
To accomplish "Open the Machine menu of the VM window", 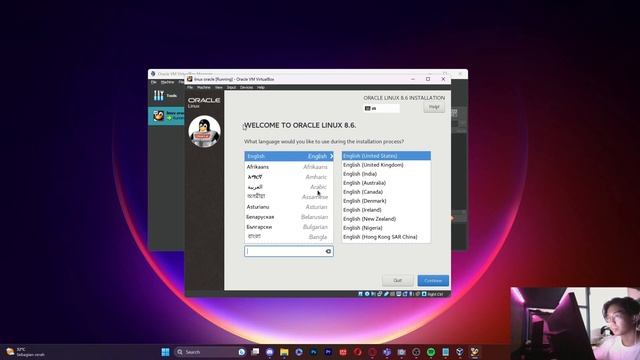I will [204, 87].
